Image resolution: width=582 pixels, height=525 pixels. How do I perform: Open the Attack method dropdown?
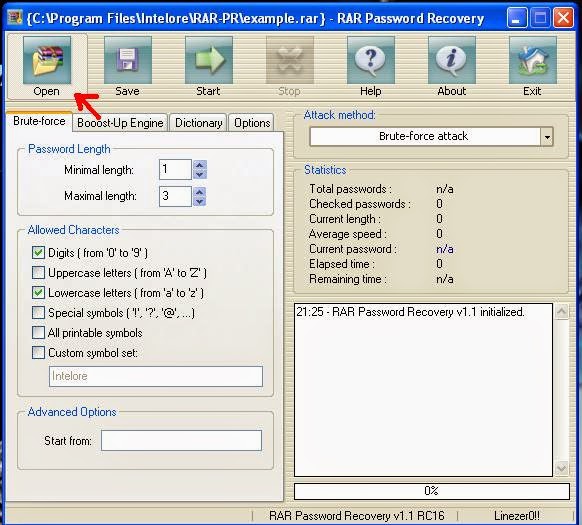click(x=547, y=137)
